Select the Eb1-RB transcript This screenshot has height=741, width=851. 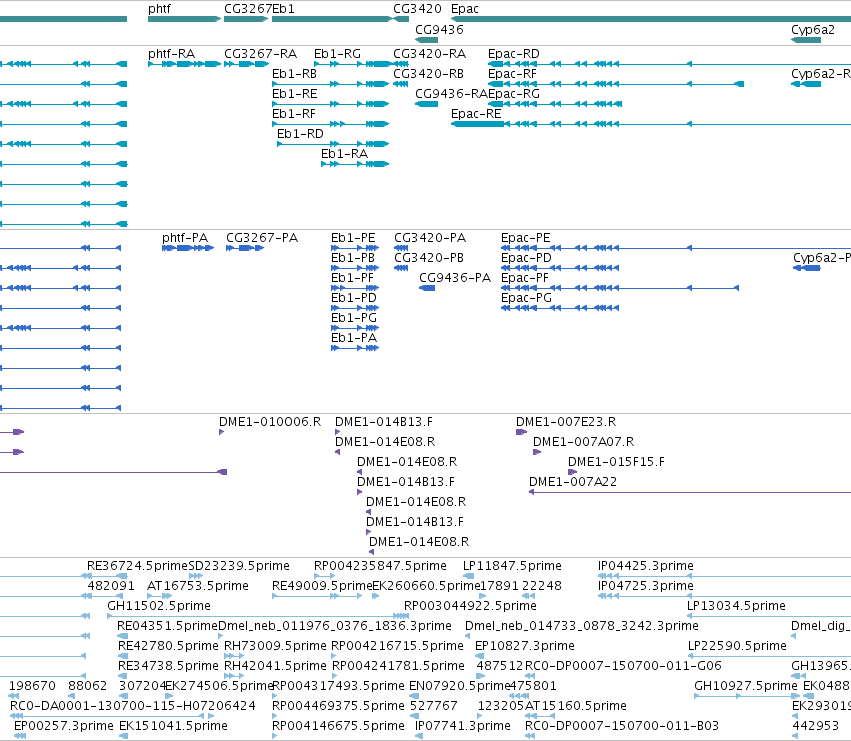pos(331,84)
